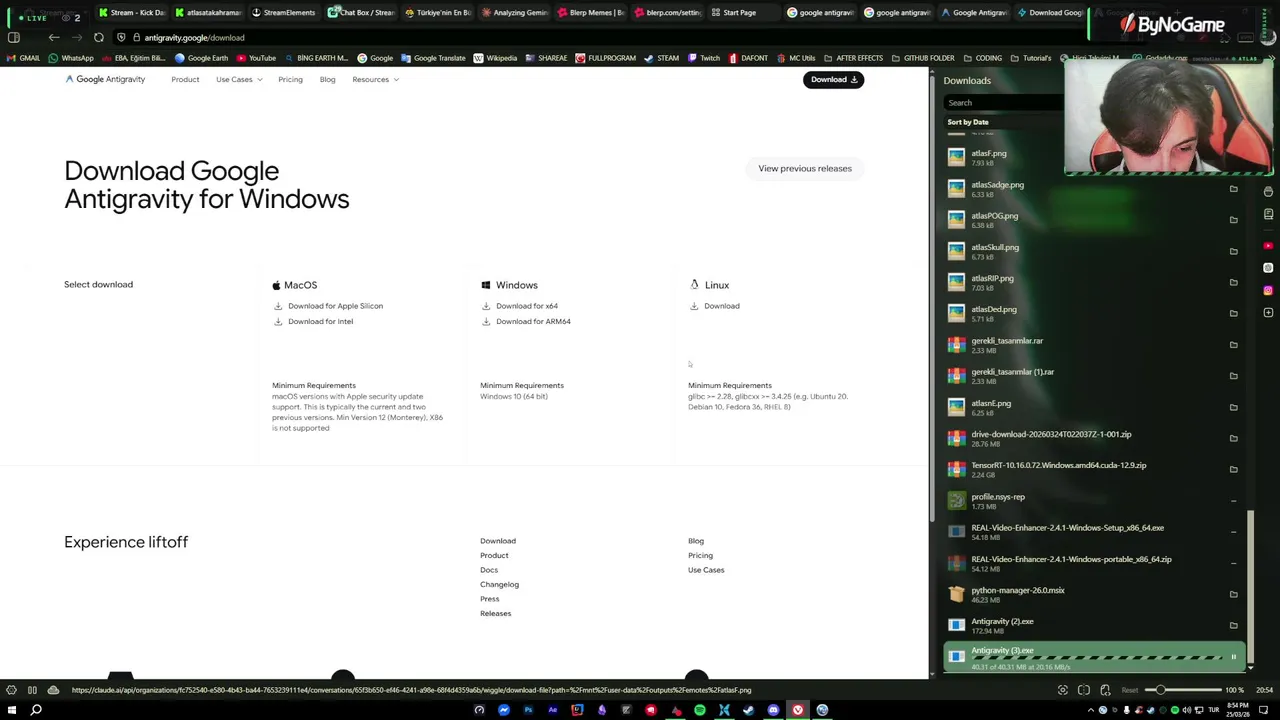Click the zoom Reset button in status bar

pos(1130,690)
